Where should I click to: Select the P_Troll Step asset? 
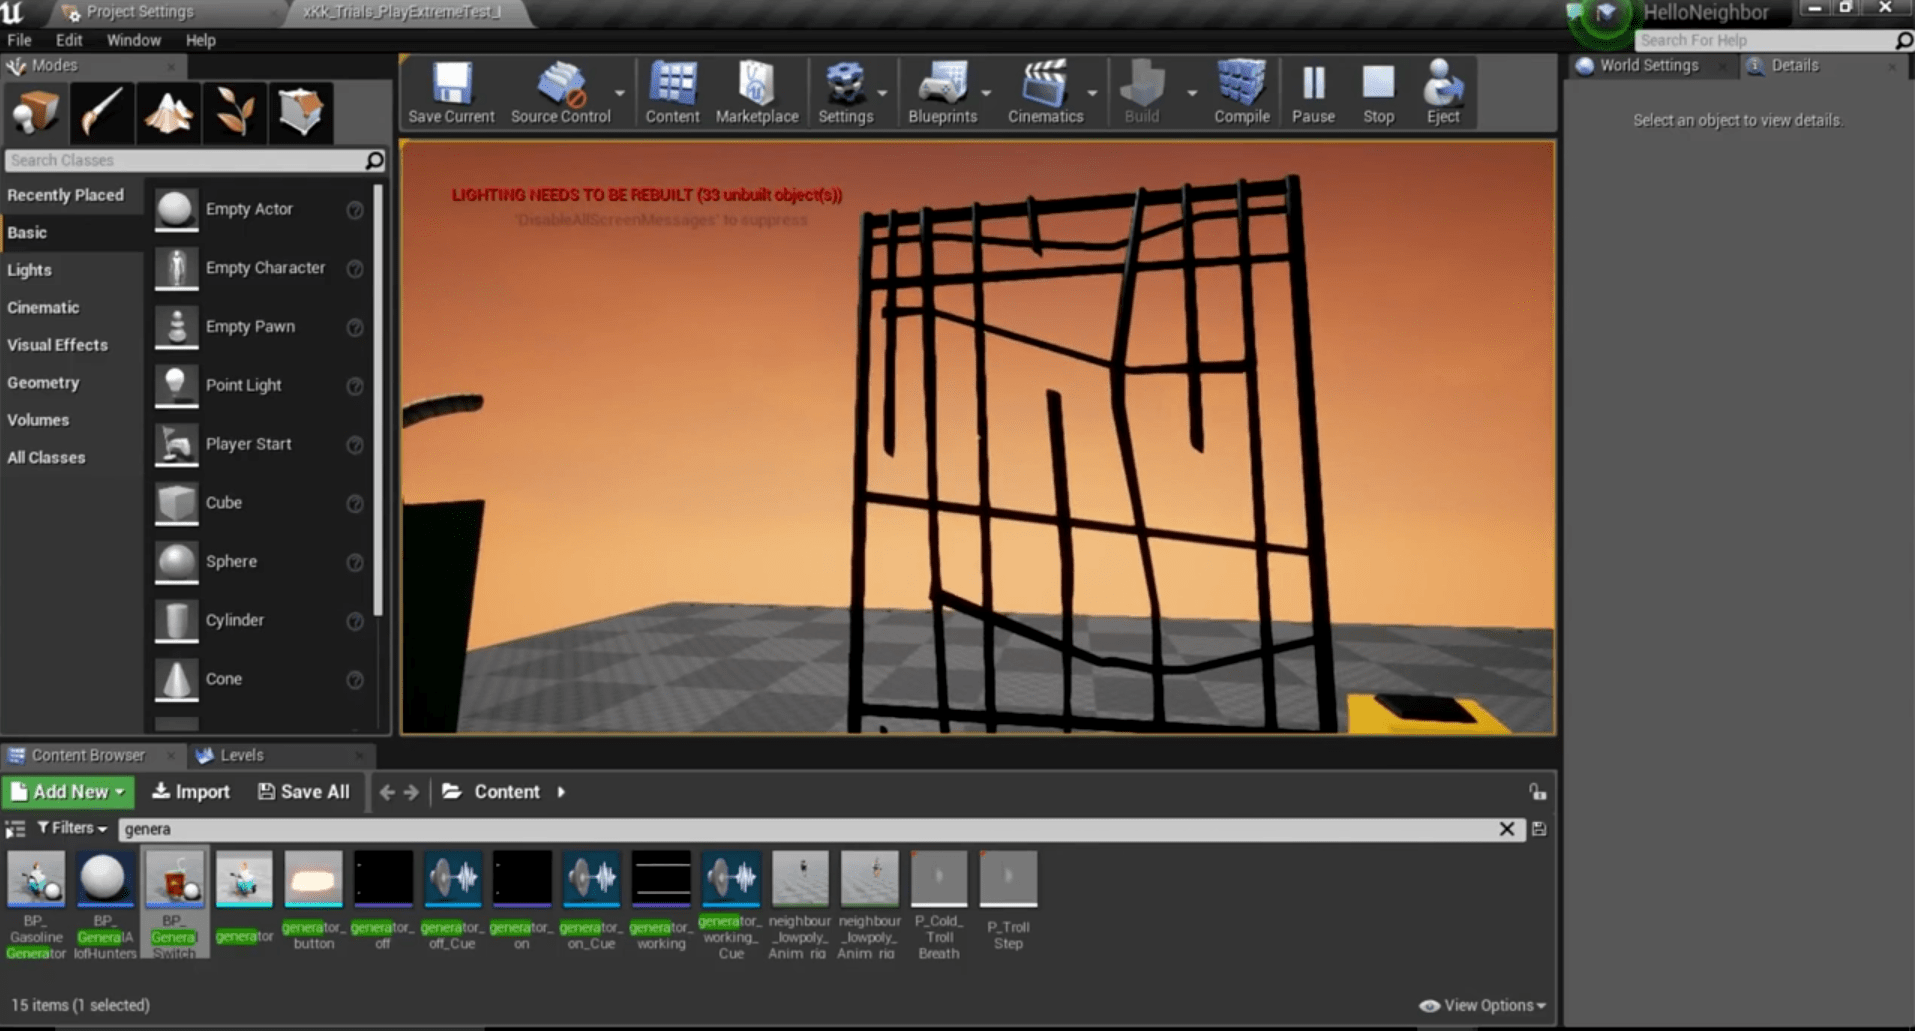tap(1008, 880)
